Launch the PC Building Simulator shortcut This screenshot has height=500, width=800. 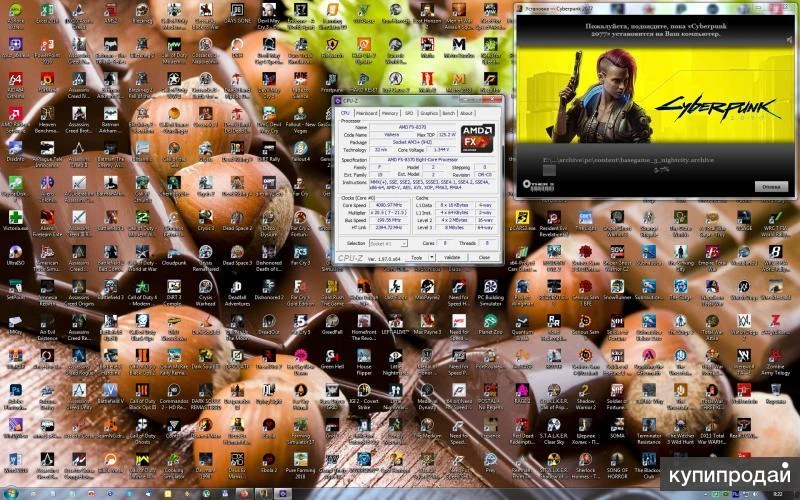pos(490,286)
